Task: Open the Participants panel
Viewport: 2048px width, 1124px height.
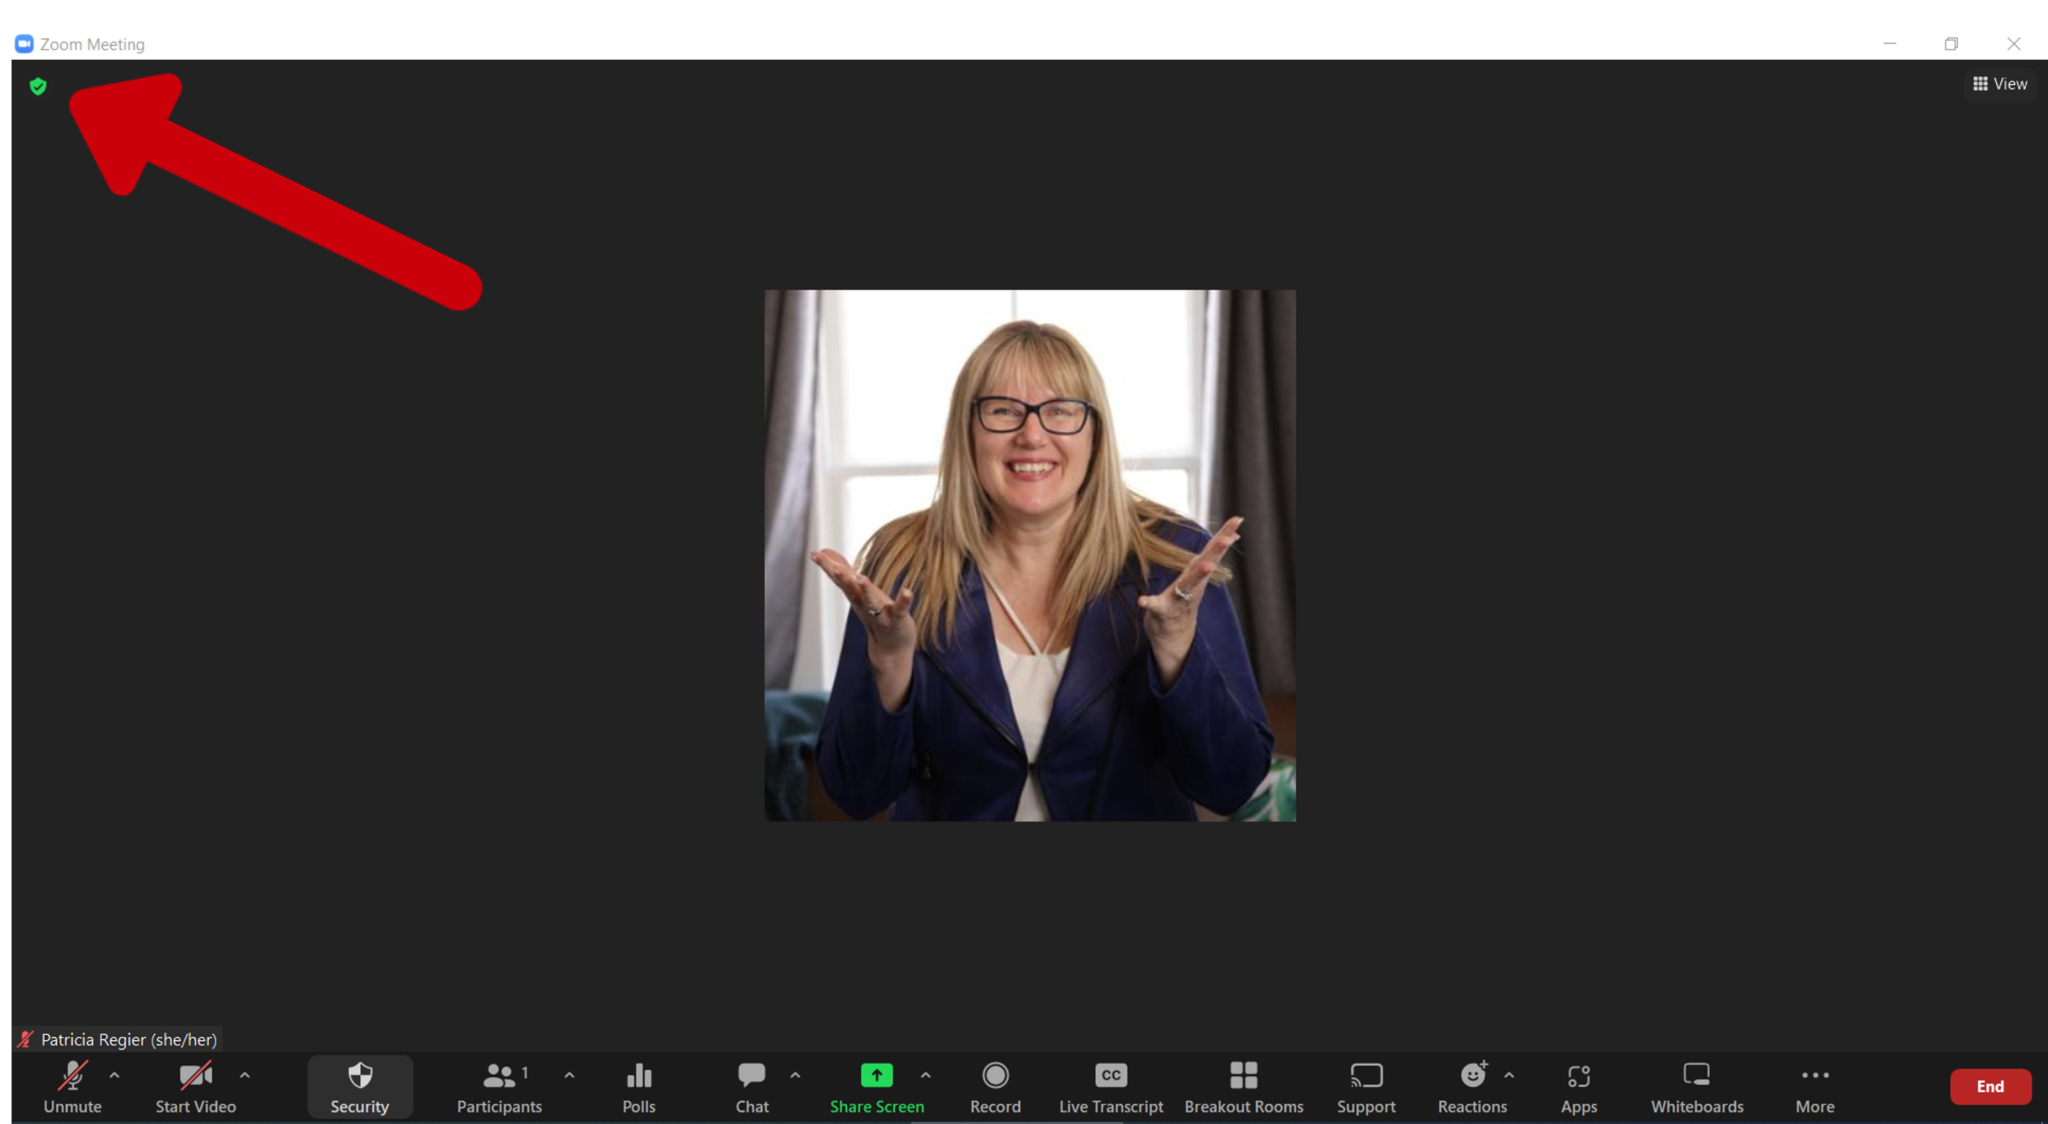Action: [x=499, y=1086]
